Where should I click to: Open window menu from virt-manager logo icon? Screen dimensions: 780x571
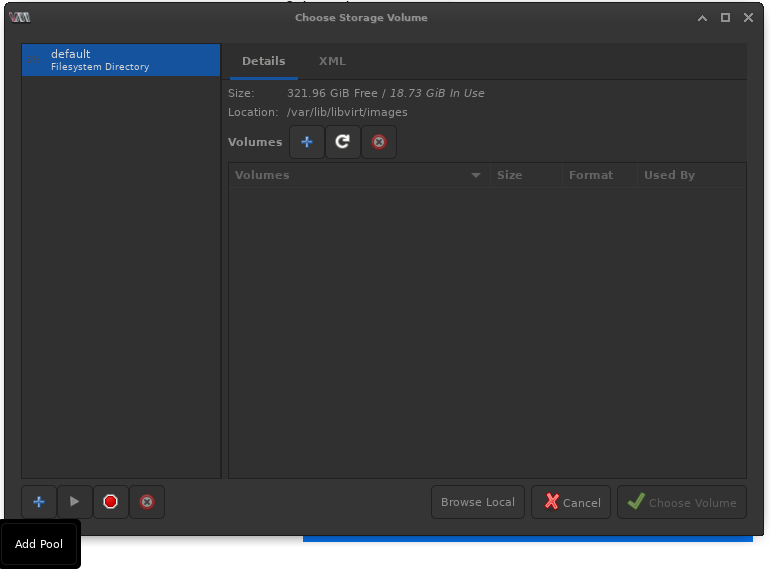coord(19,17)
